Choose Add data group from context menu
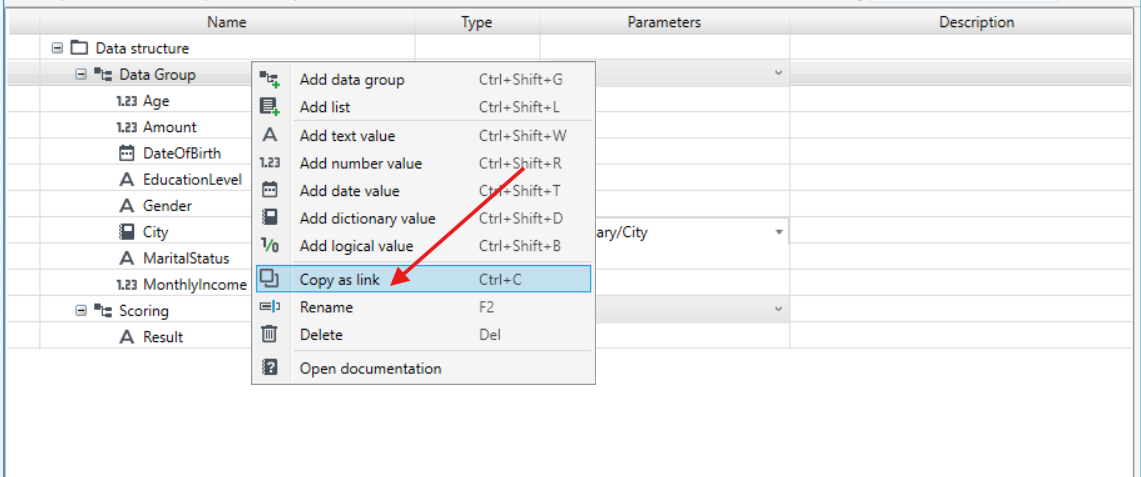Screen dimensions: 1141x477 424,79
